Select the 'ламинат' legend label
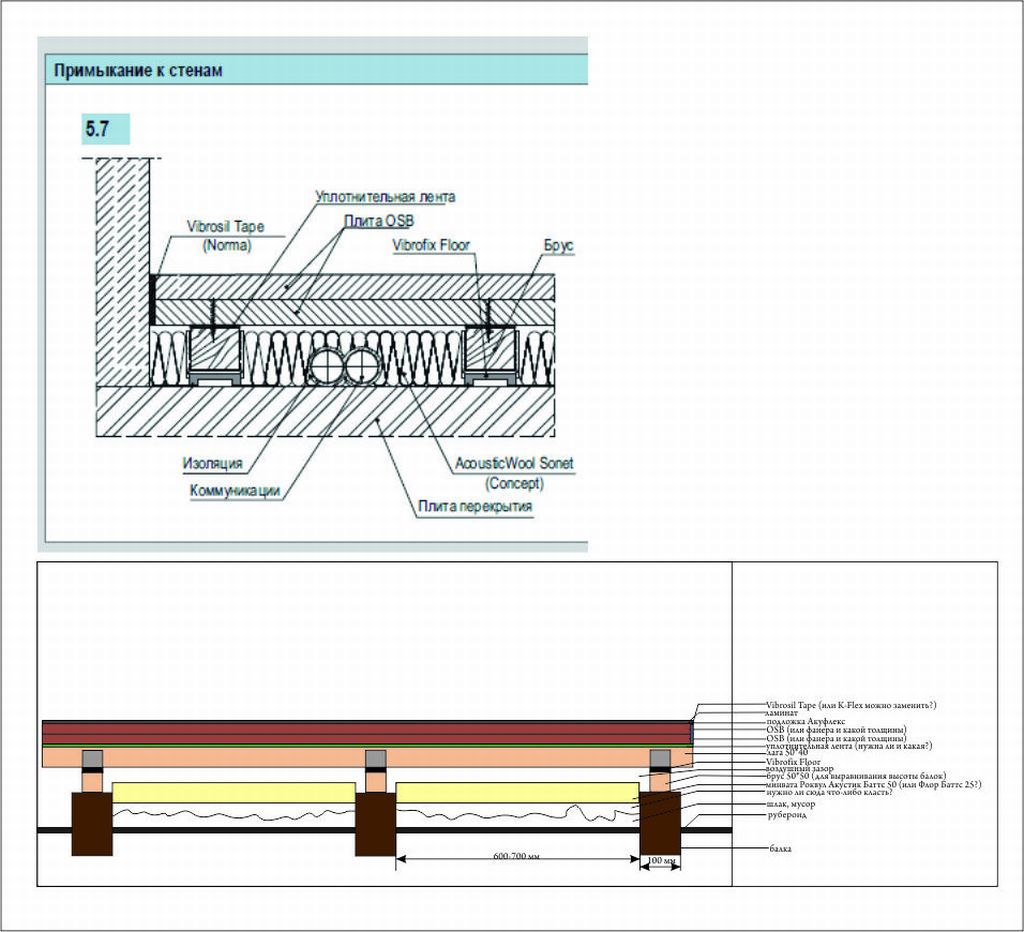This screenshot has height=932, width=1024. point(782,713)
